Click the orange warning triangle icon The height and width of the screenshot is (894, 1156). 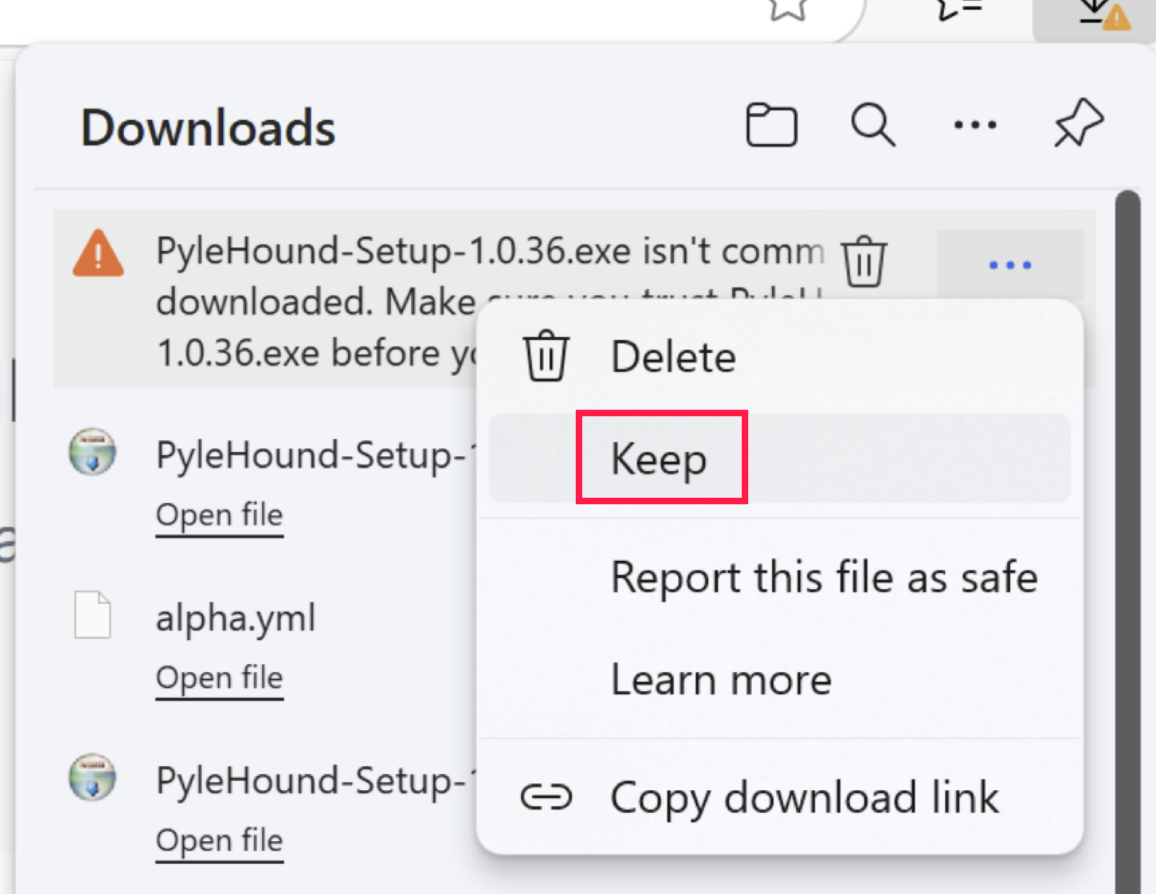click(98, 254)
